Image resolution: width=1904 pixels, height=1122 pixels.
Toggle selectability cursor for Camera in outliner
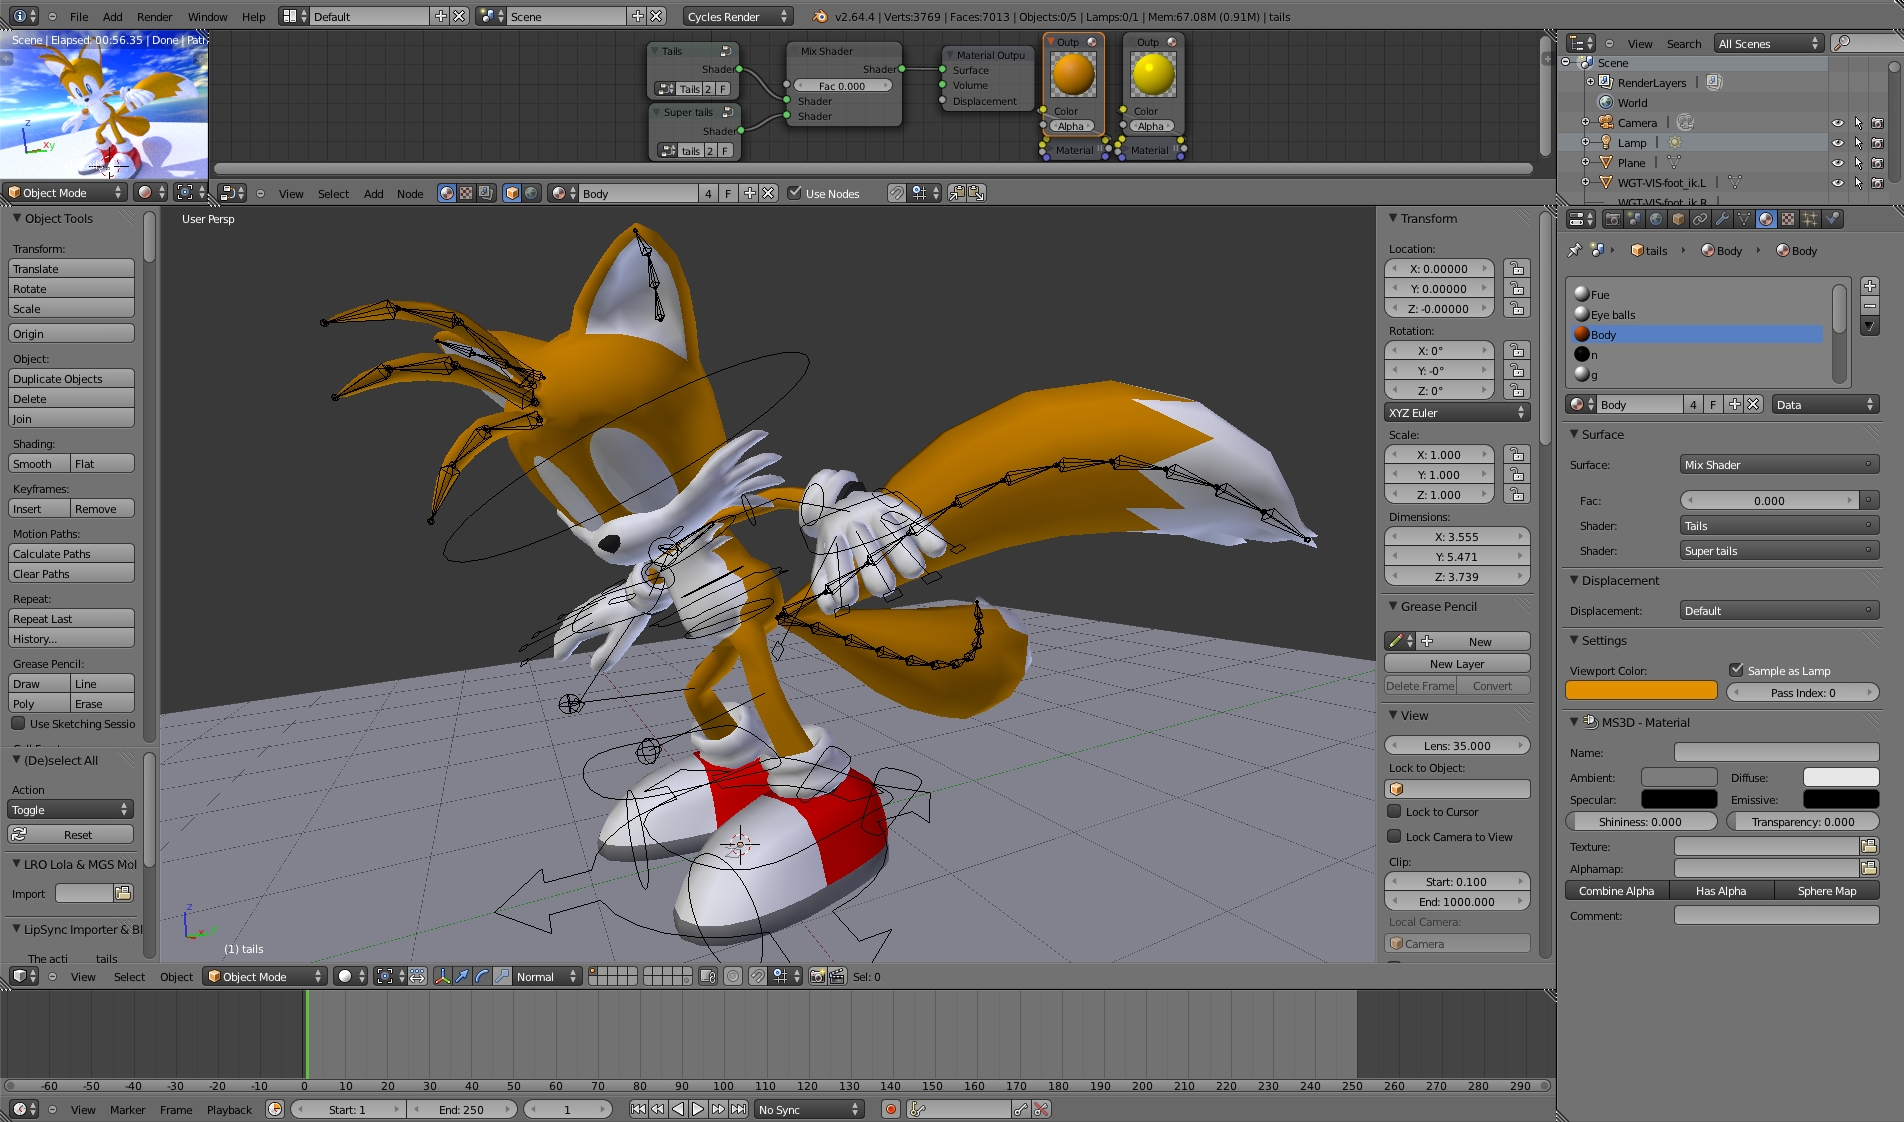pos(1858,123)
